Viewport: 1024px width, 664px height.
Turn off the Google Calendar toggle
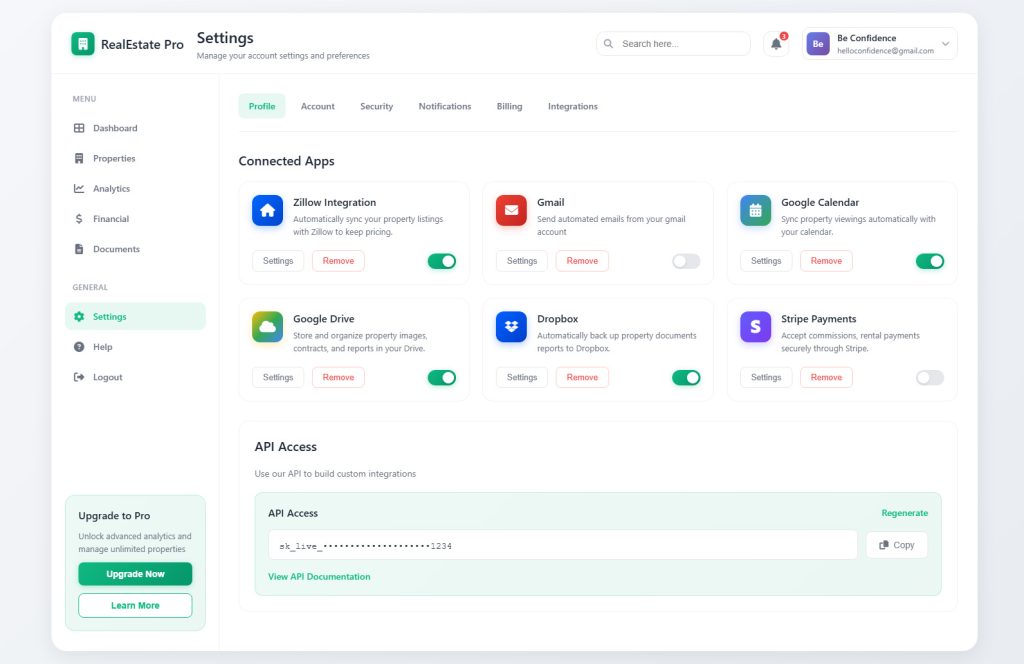(x=930, y=261)
